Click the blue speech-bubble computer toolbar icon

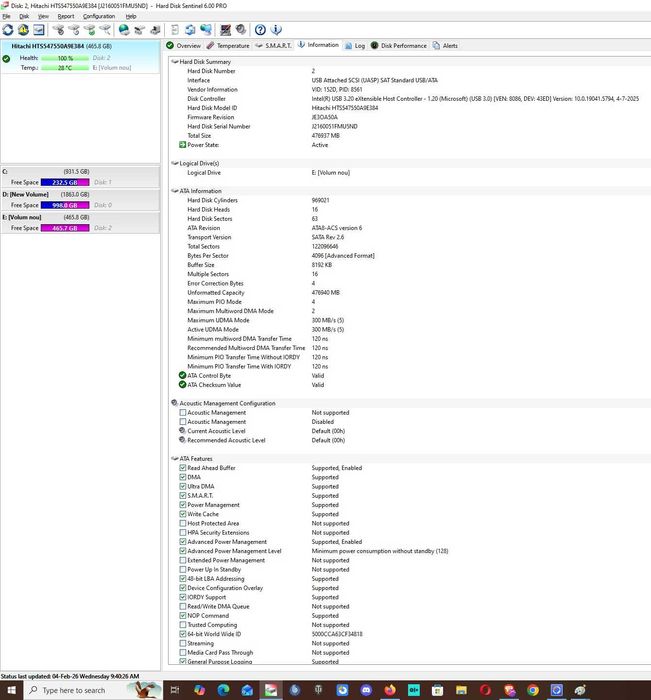click(206, 30)
